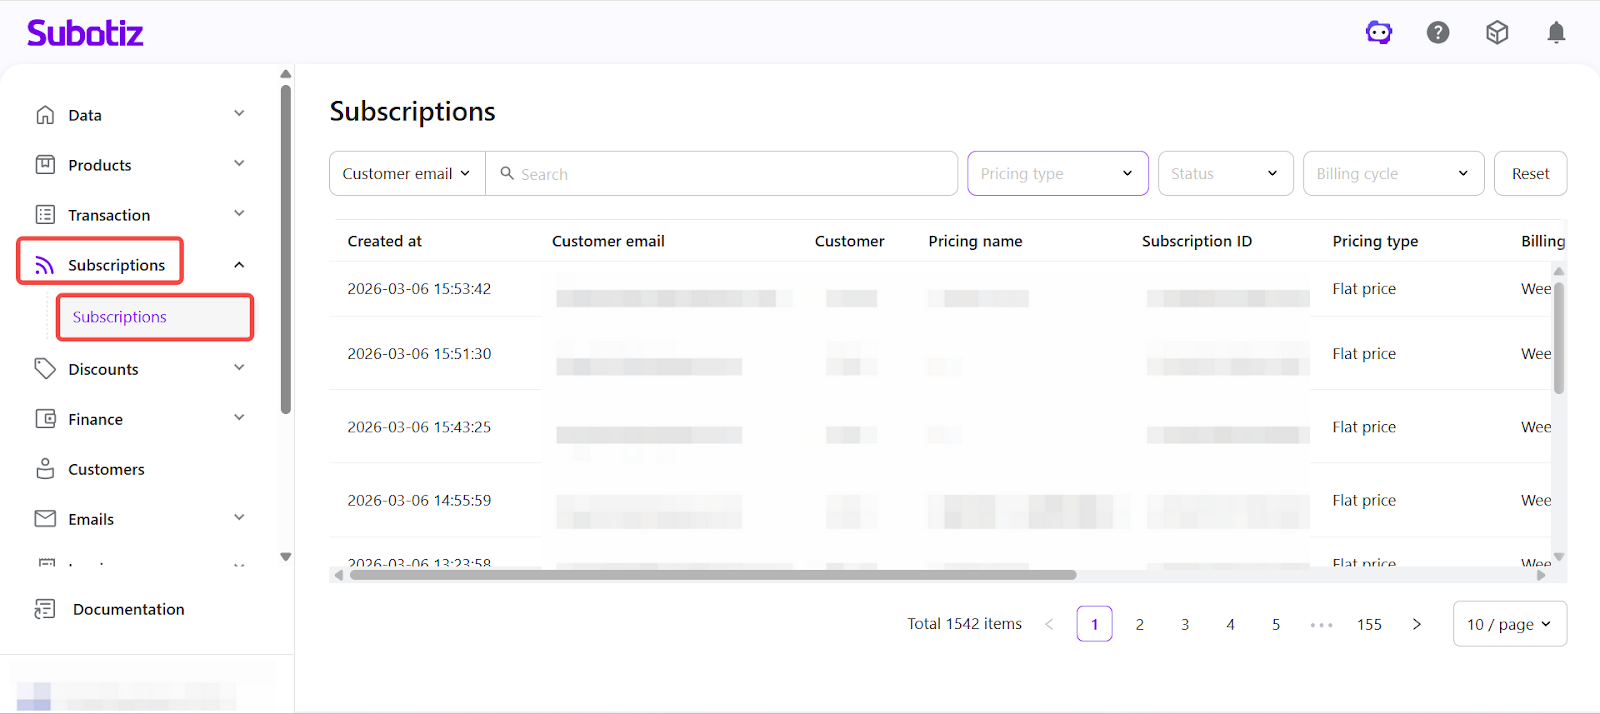Viewport: 1600px width, 714px height.
Task: Open the Pricing type filter dropdown
Action: [1057, 174]
